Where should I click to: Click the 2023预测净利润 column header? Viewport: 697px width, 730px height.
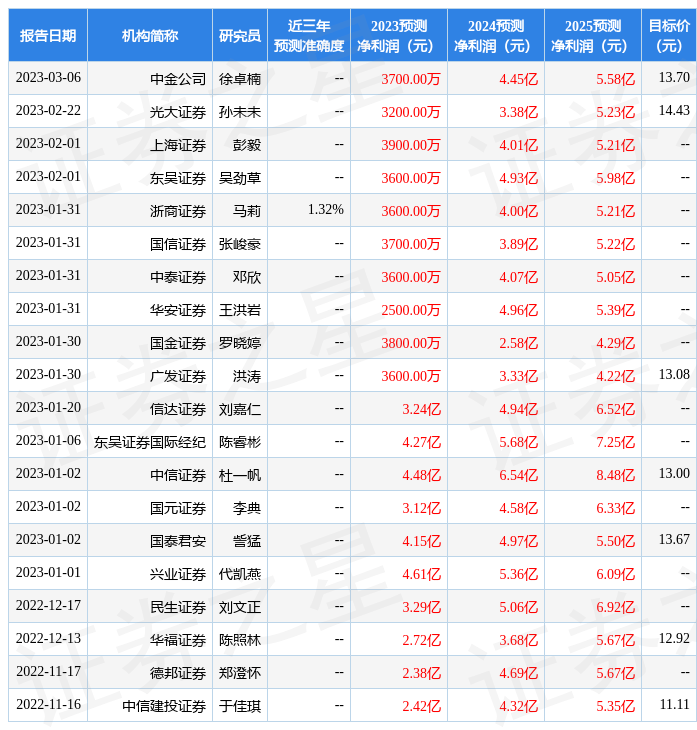pyautogui.click(x=399, y=36)
